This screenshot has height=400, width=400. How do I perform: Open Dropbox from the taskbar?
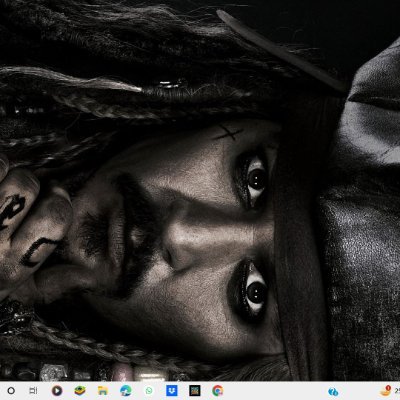coord(172,390)
